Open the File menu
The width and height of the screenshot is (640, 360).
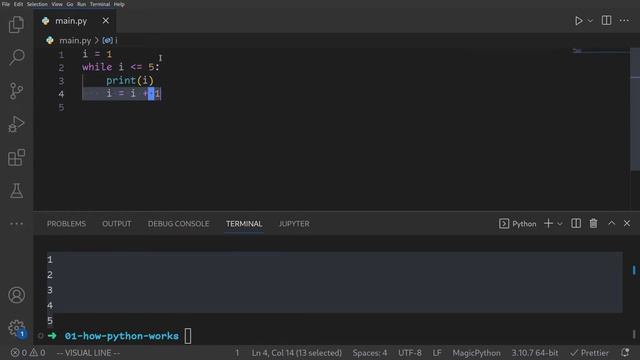point(6,4)
